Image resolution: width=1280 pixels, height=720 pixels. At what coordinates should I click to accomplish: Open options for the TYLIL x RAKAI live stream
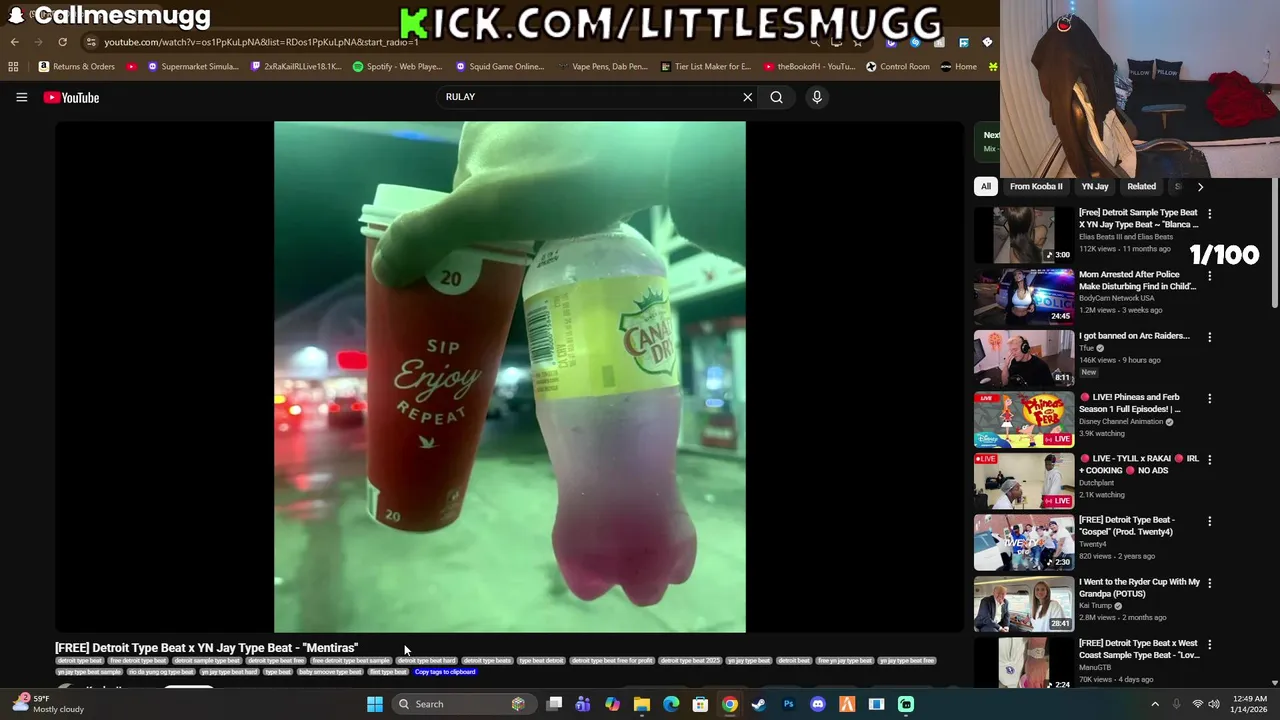click(x=1209, y=460)
